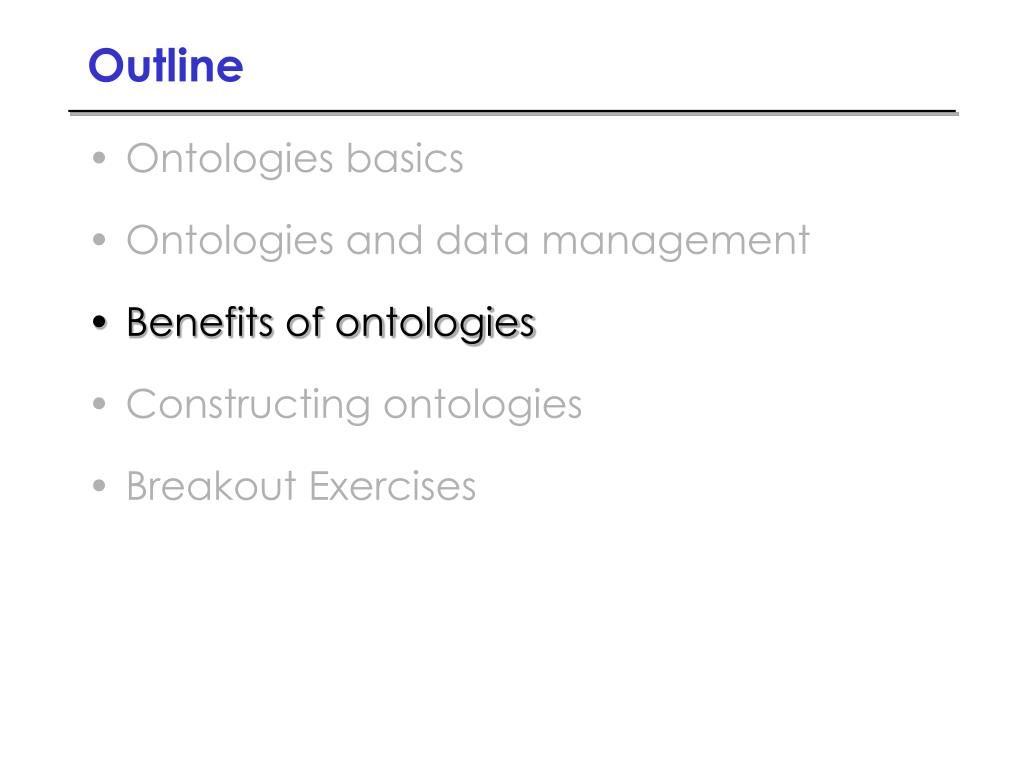Click the Outline slide title
Screen dimensions: 1024x768
(x=166, y=65)
